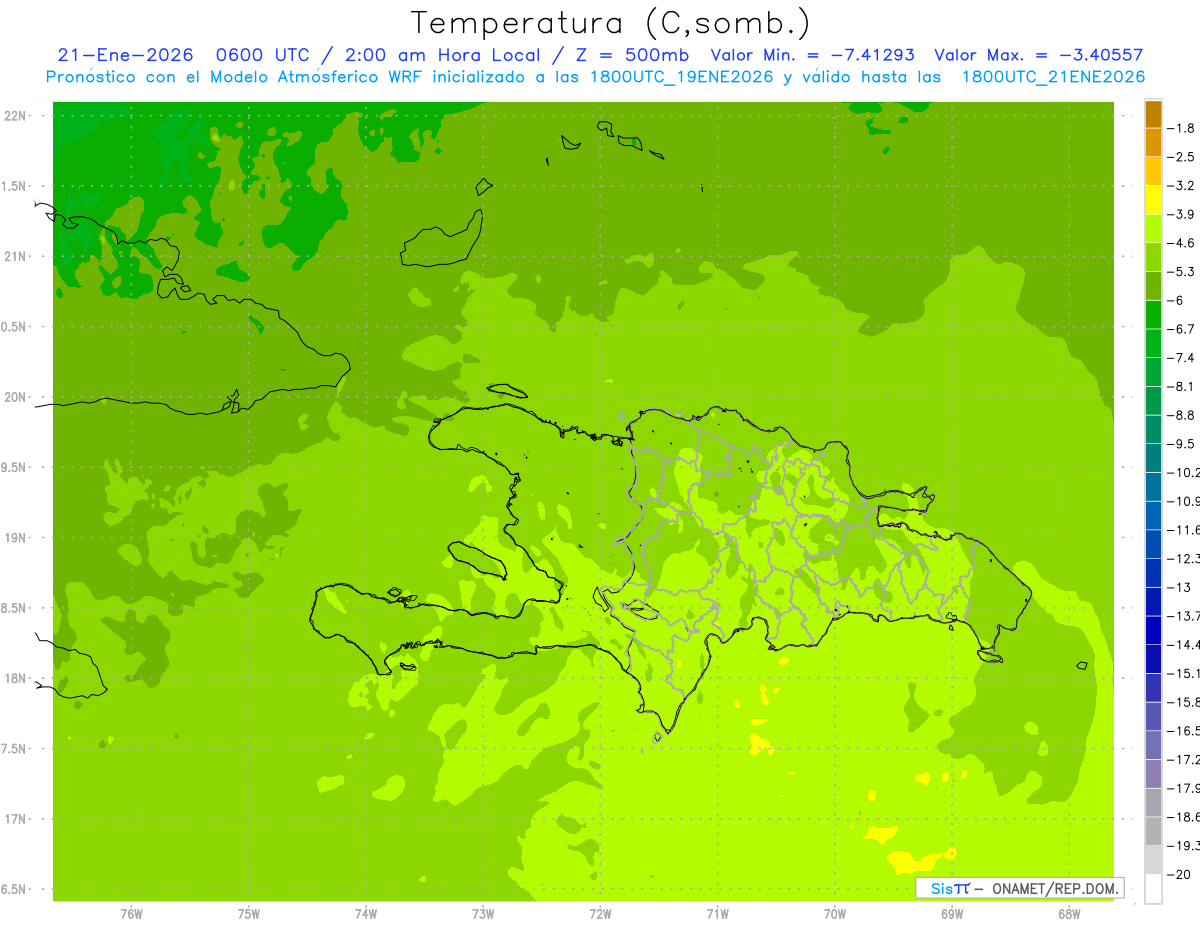The image size is (1200, 927).
Task: Click the "75W" longitude axis label
Action: (249, 914)
